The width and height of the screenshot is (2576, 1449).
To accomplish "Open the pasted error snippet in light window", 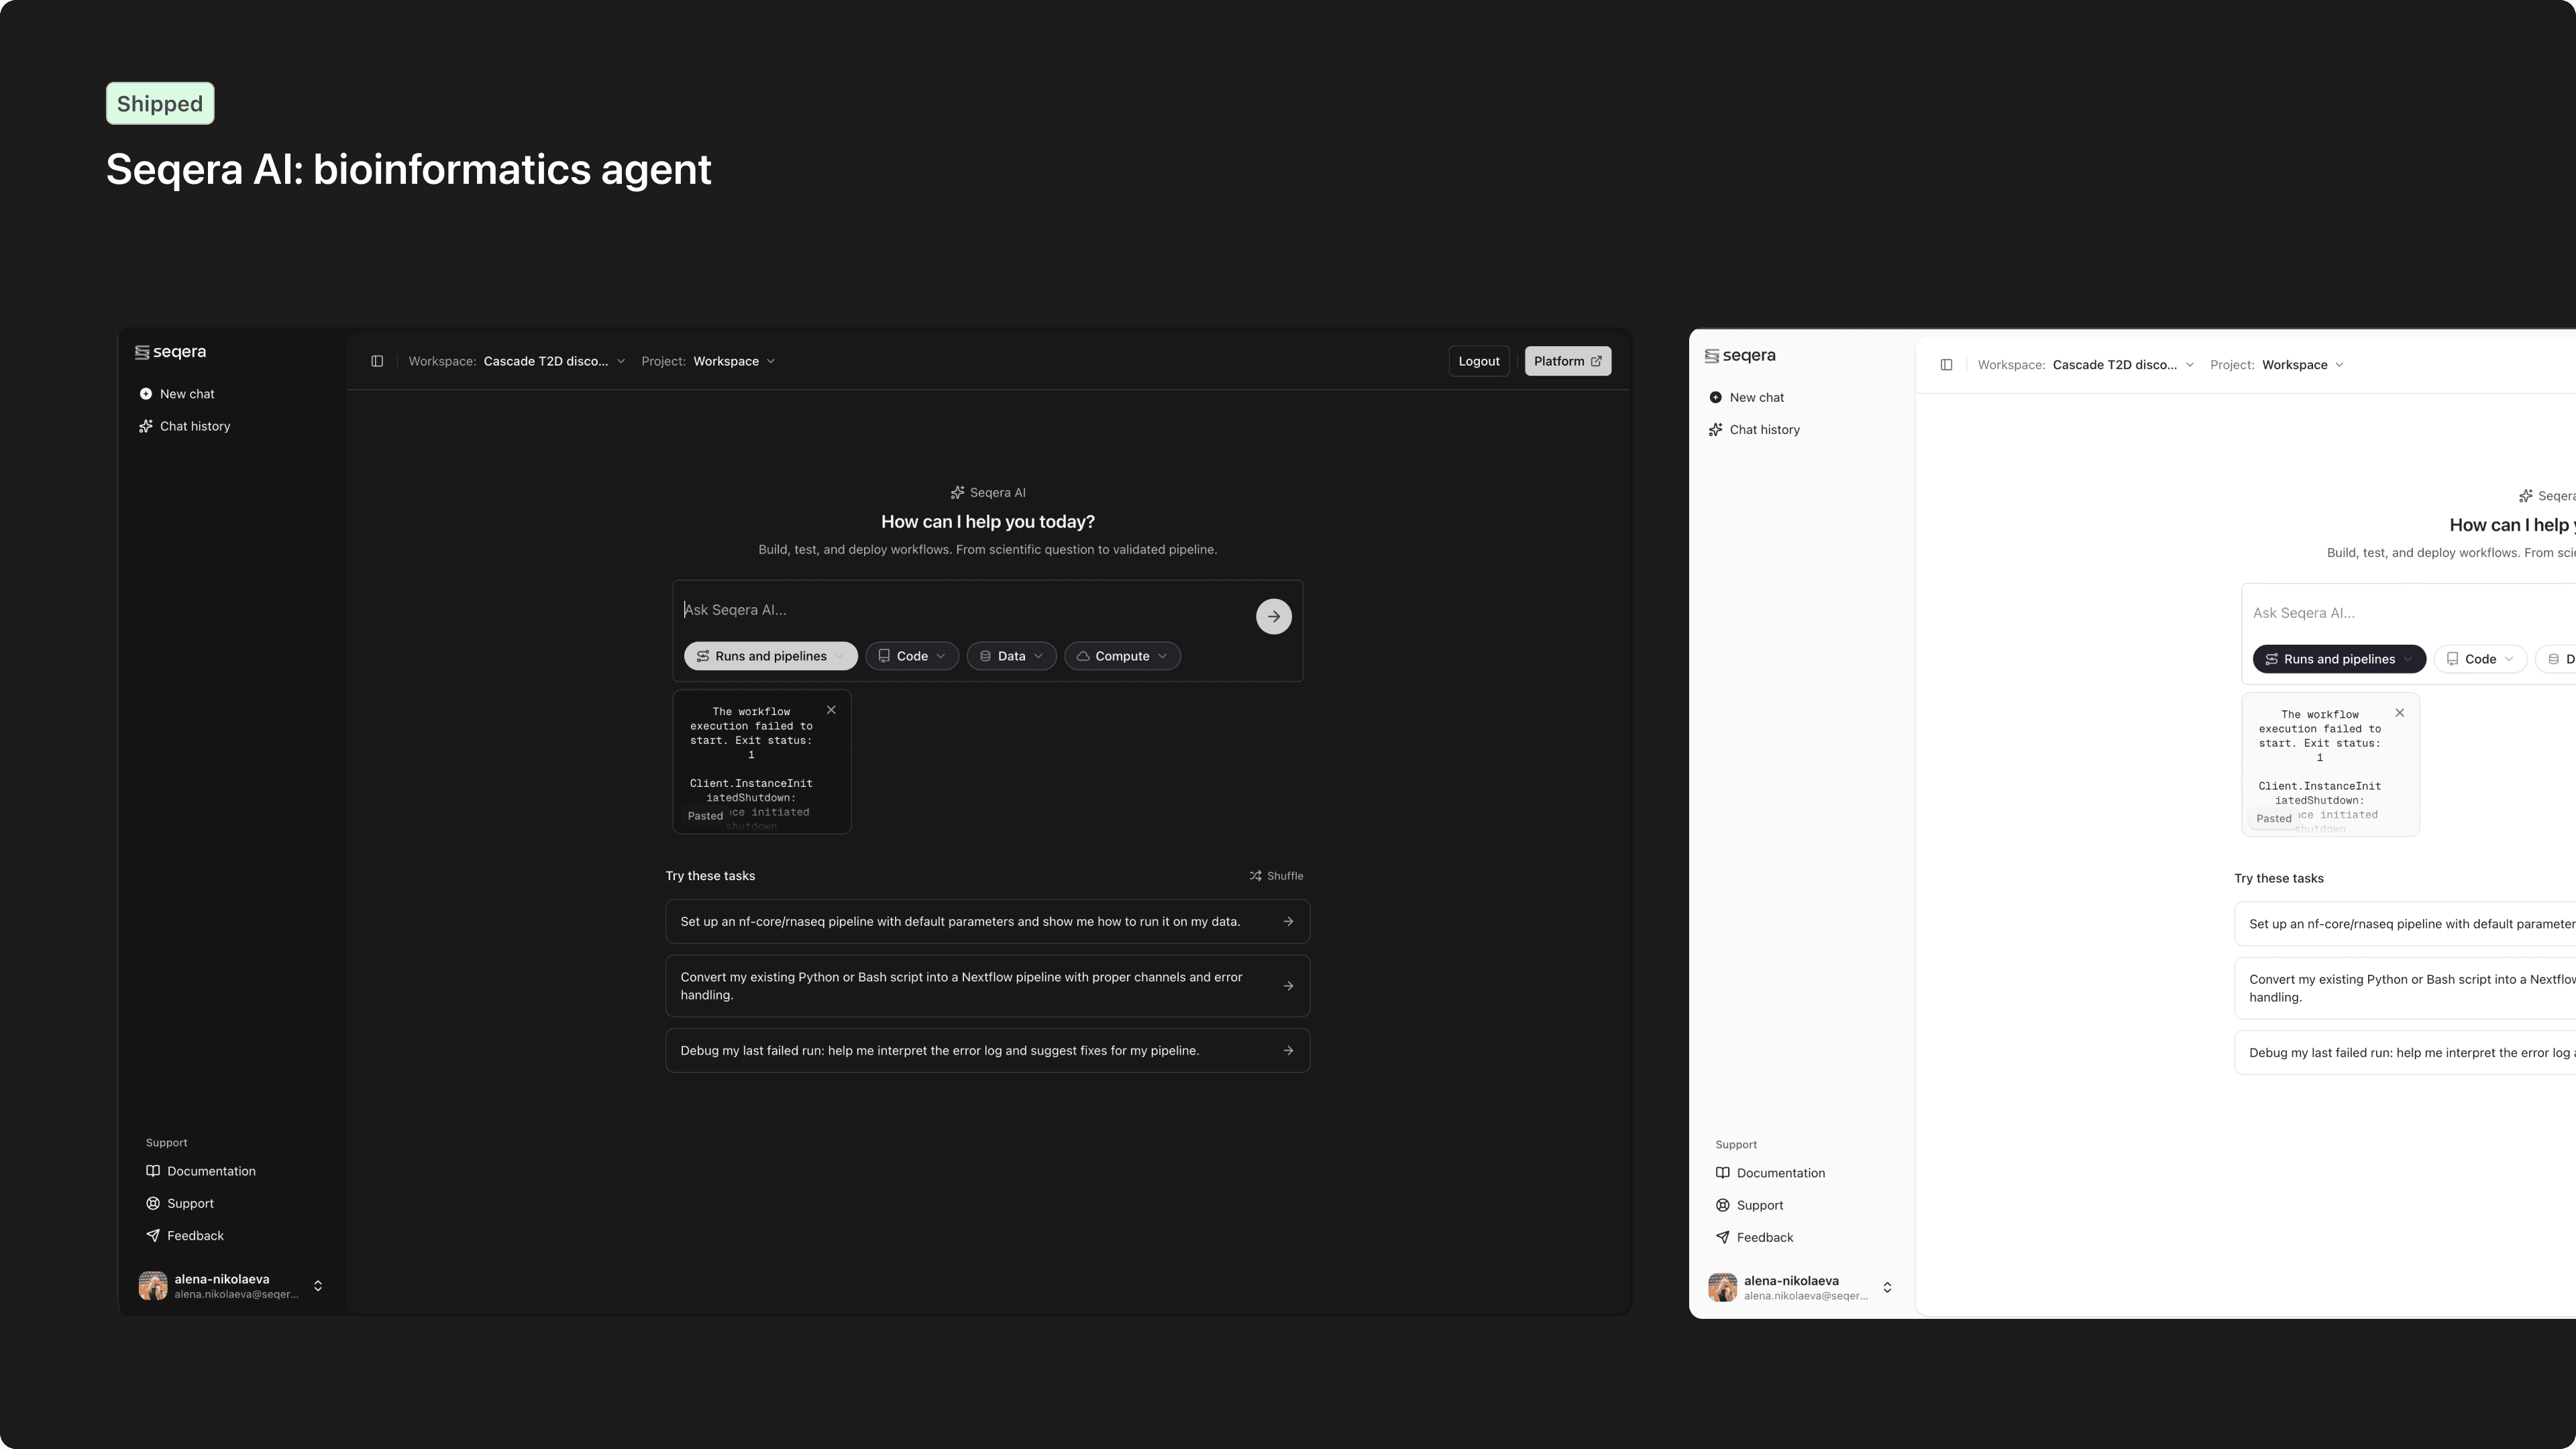I will tap(2330, 765).
